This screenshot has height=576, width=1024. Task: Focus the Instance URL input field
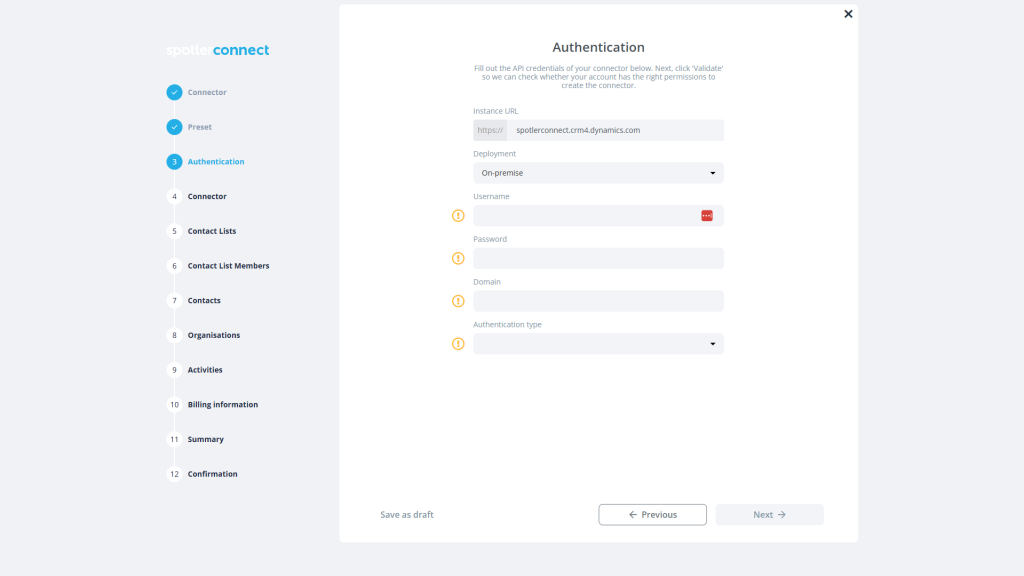click(x=615, y=130)
